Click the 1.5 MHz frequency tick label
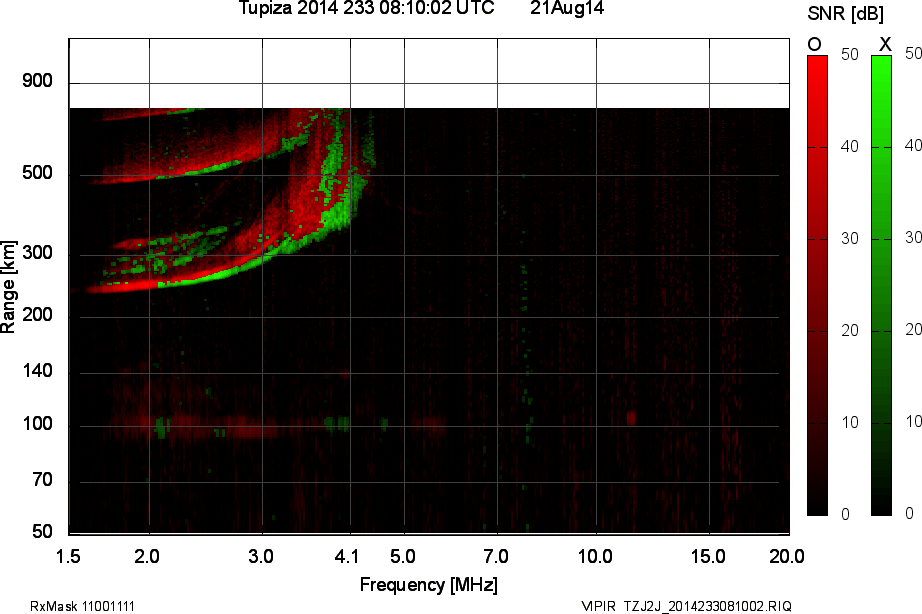Image resolution: width=922 pixels, height=614 pixels. (70, 555)
